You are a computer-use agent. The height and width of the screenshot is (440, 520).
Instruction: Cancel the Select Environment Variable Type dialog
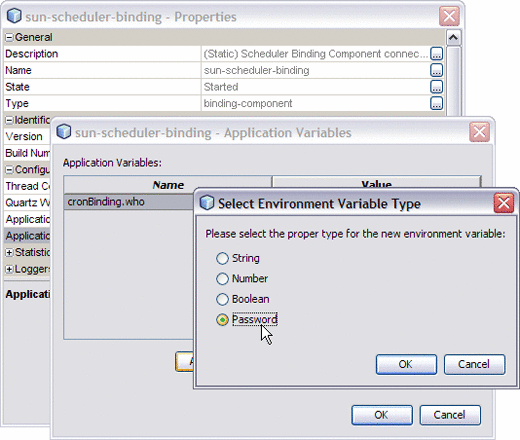474,364
